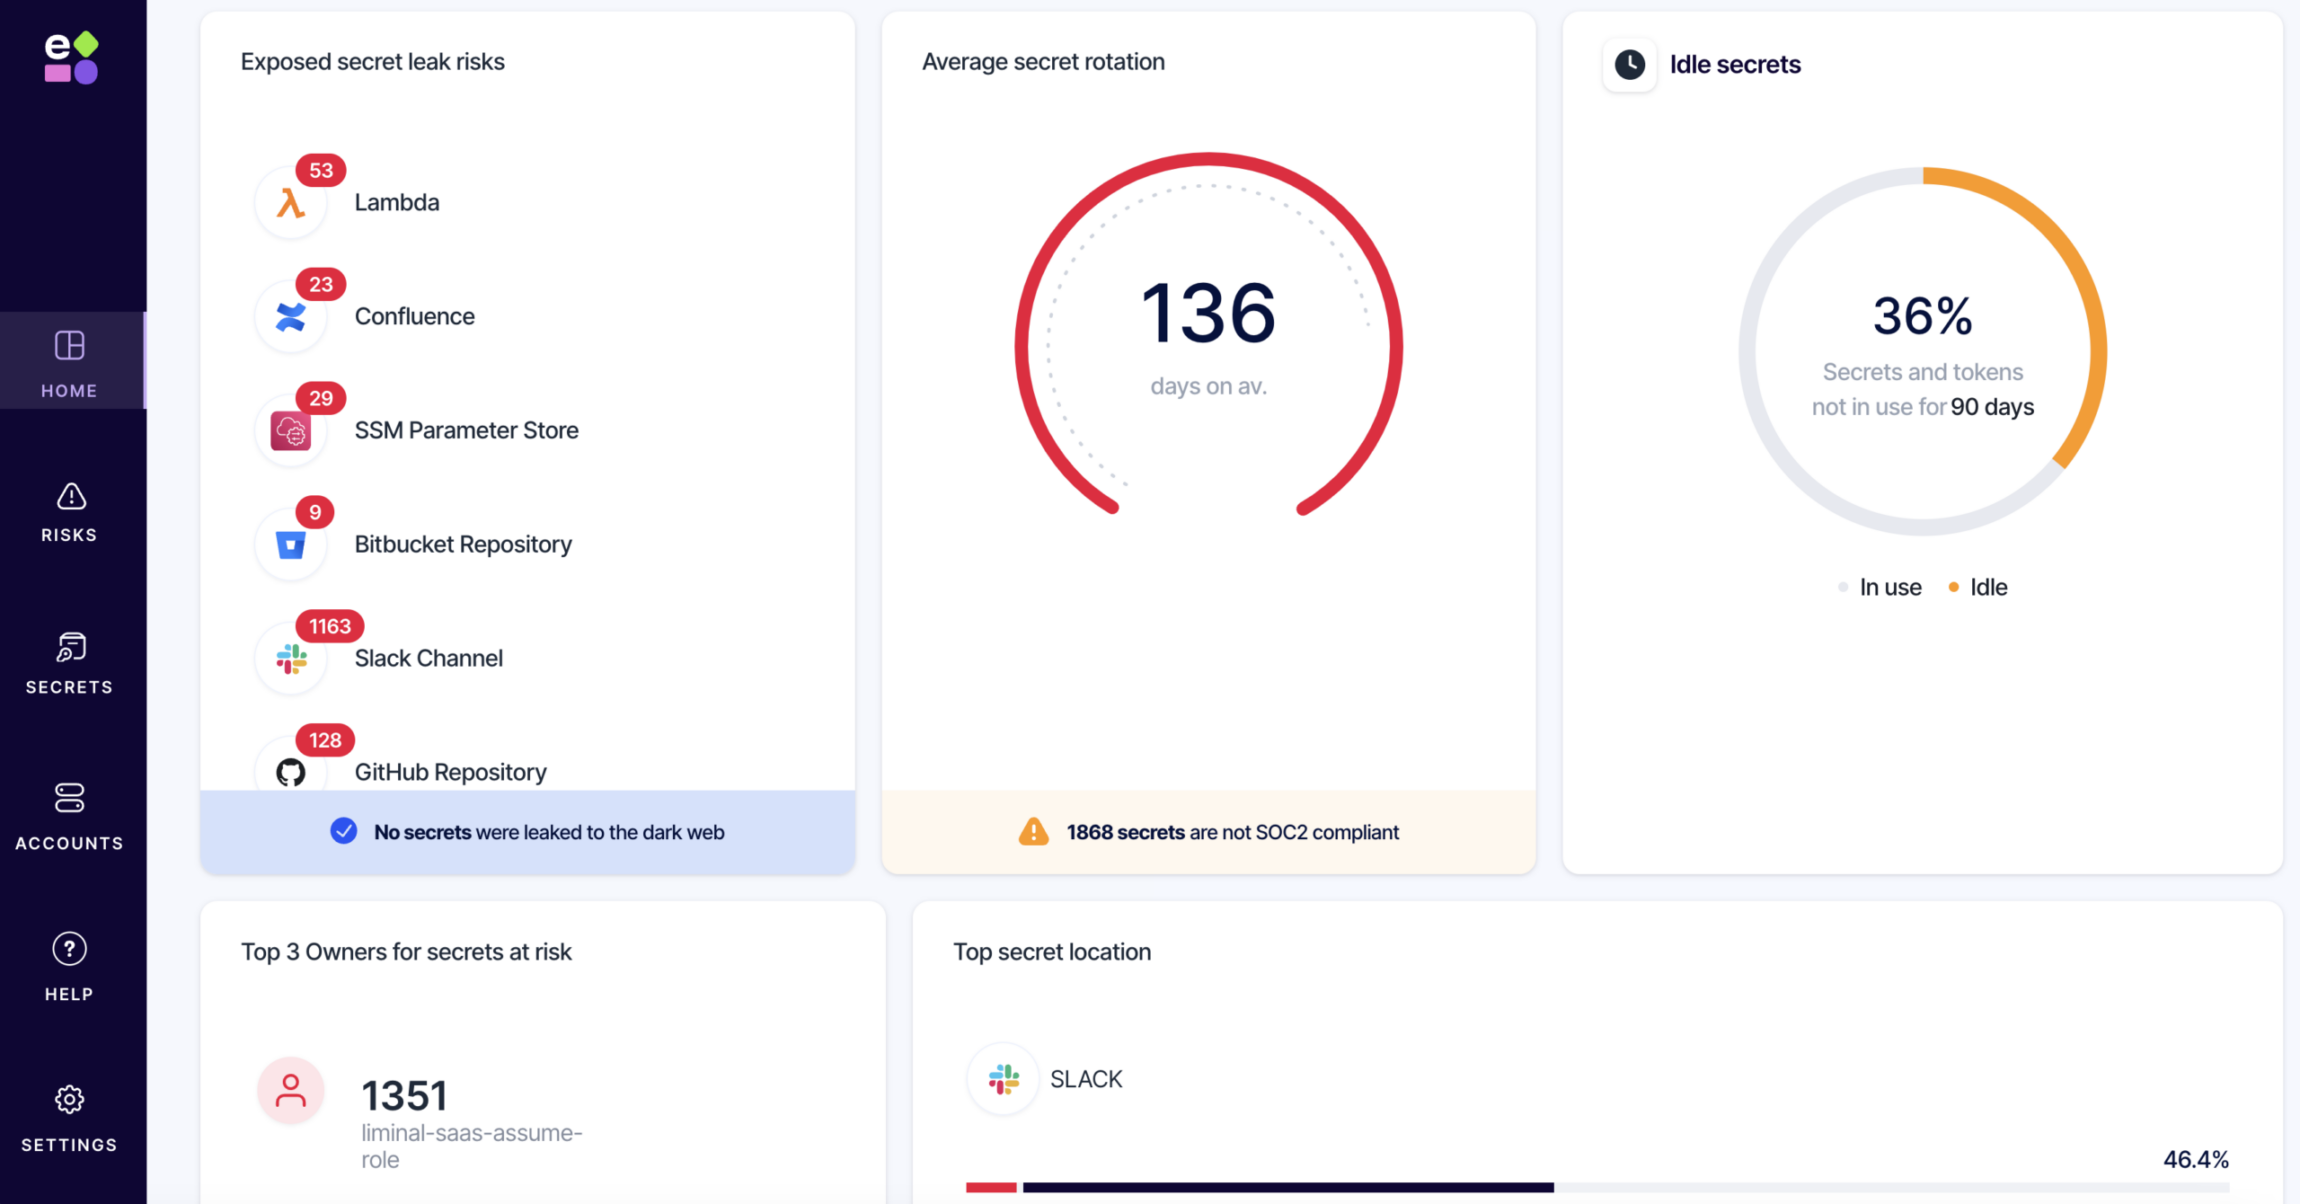Click the clock icon beside Idle secrets
The image size is (2300, 1204).
point(1629,64)
